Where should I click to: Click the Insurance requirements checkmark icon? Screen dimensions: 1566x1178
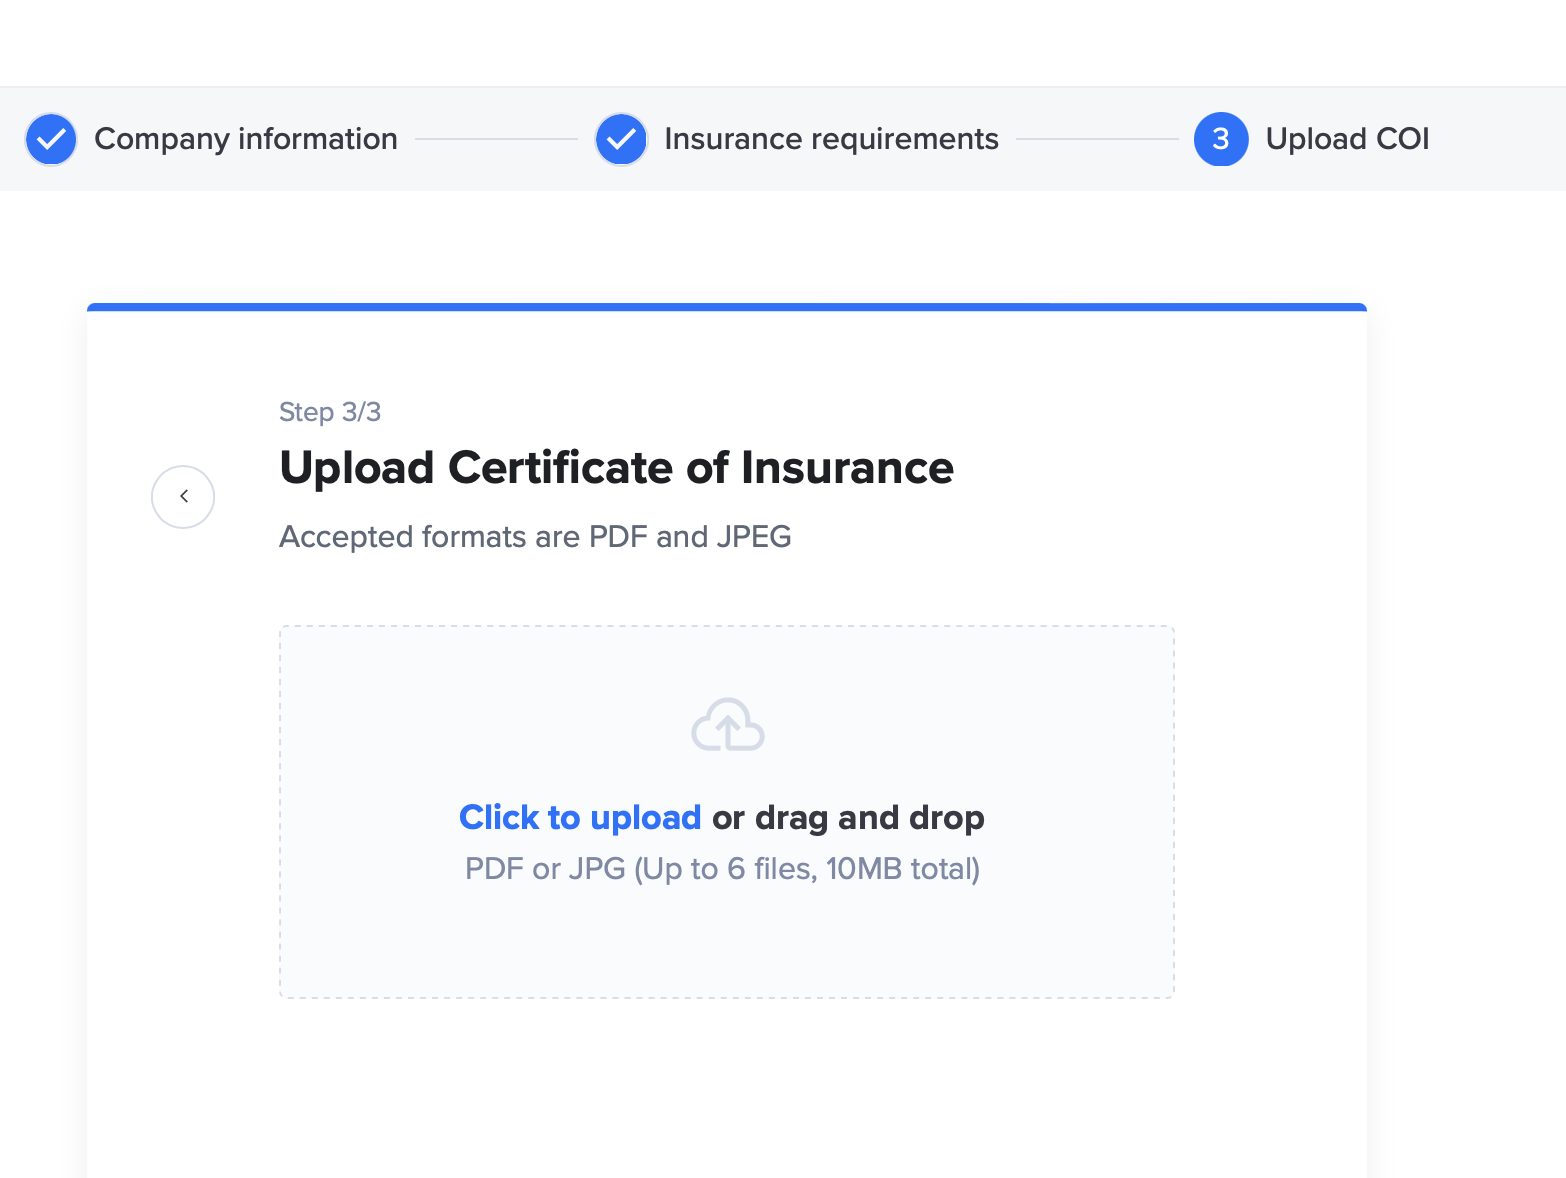click(x=621, y=139)
